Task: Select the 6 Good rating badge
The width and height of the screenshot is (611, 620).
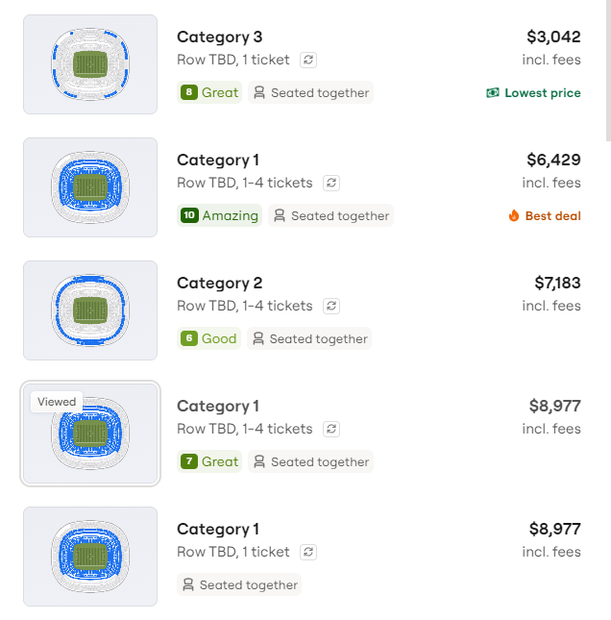Action: tap(209, 339)
